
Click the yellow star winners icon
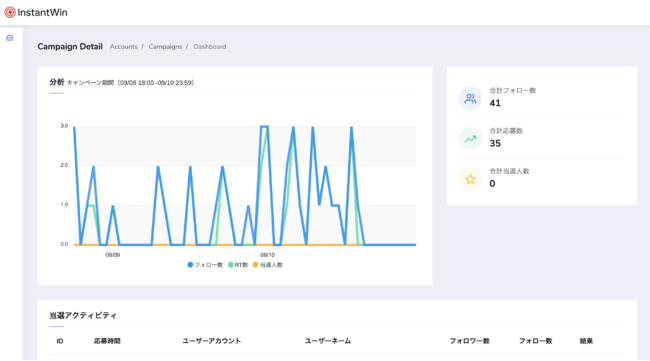470,179
